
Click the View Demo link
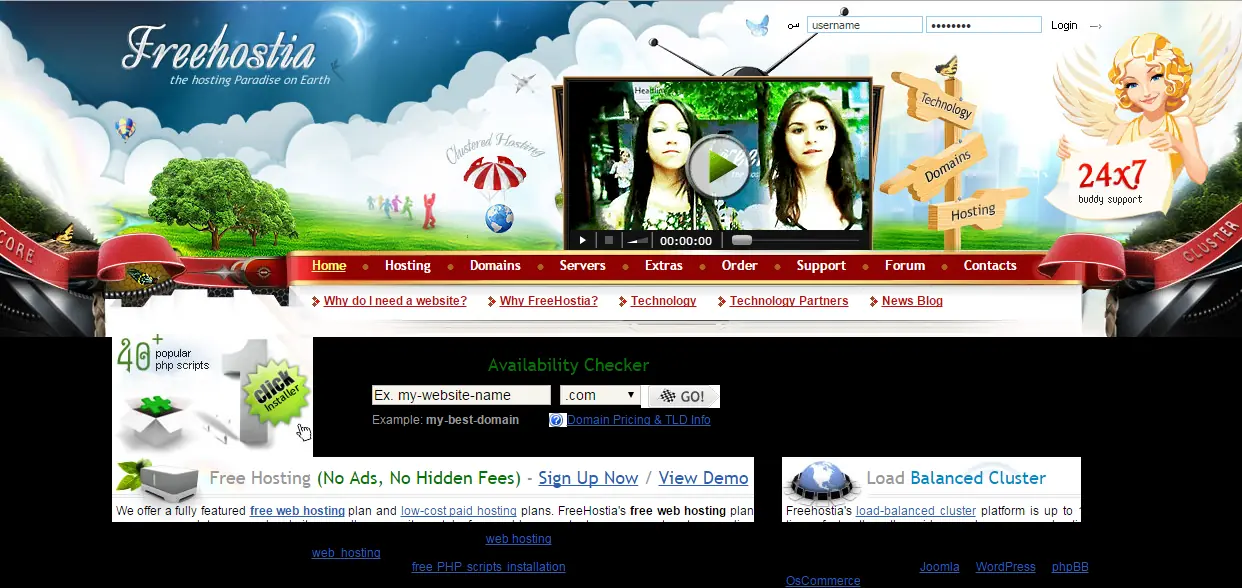pos(704,478)
